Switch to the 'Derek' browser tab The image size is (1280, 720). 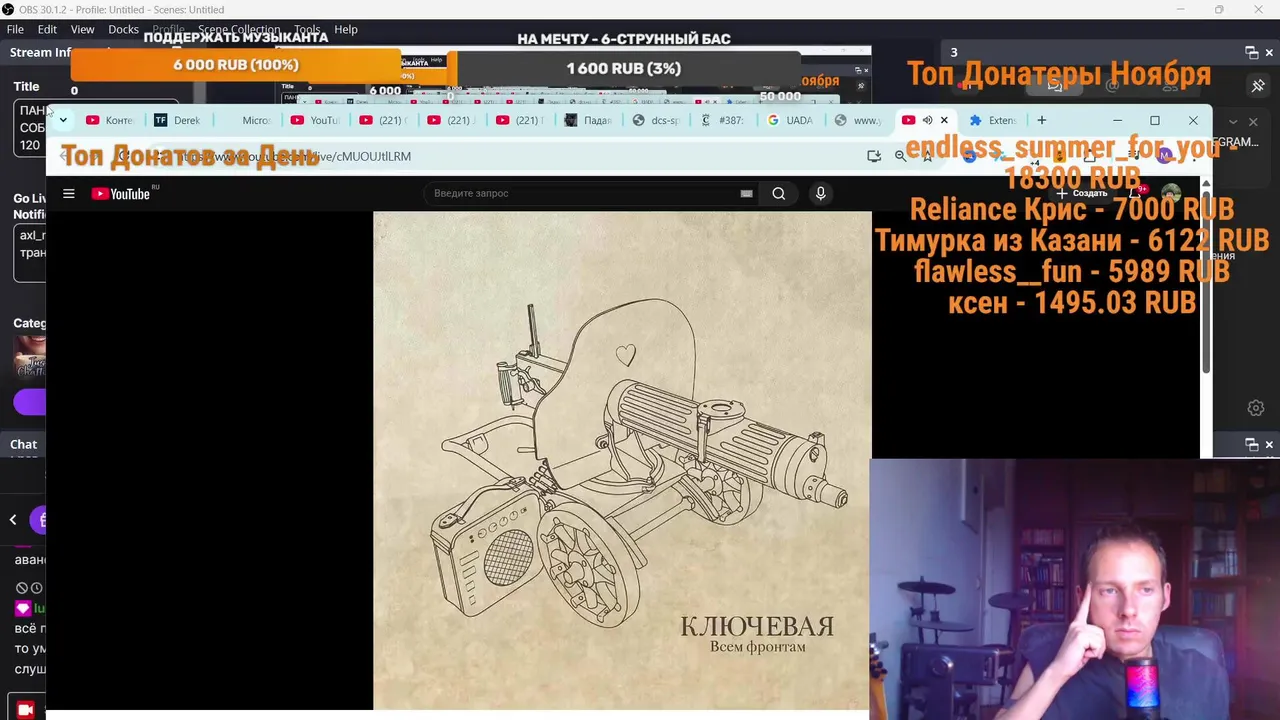[178, 120]
